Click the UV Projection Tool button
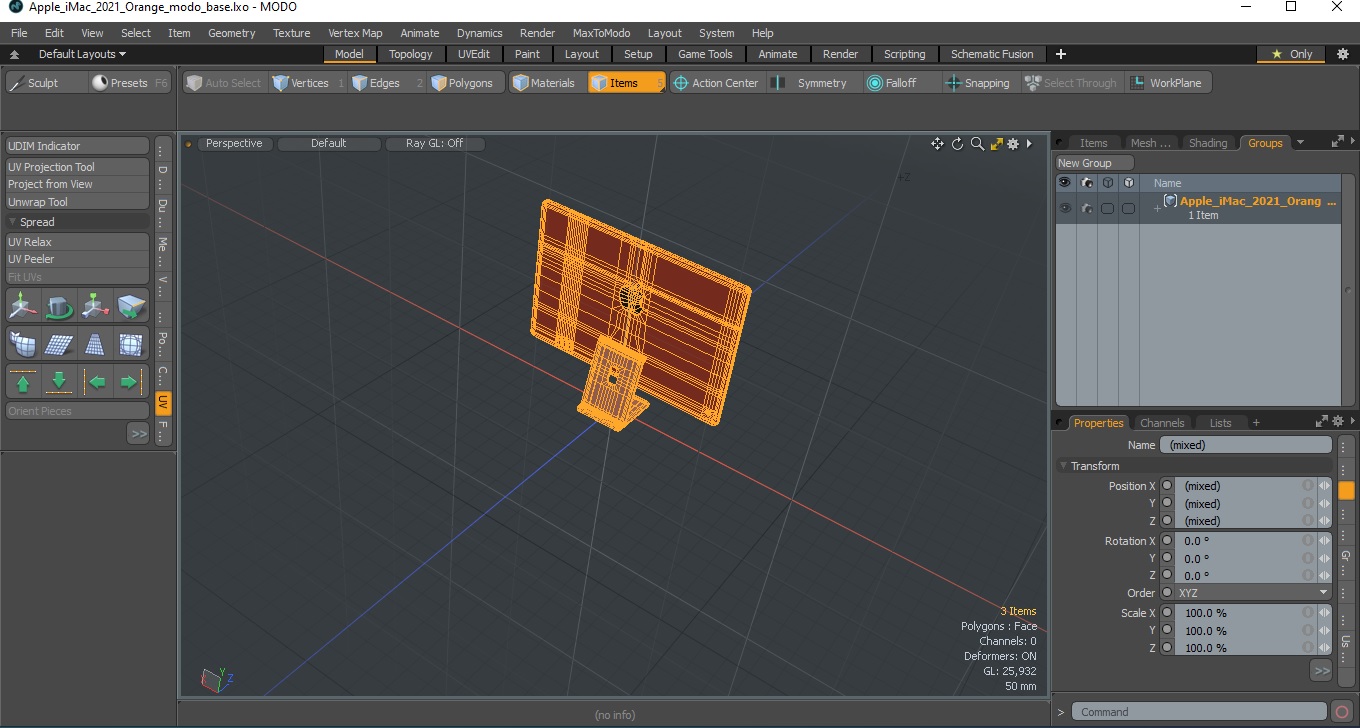Screen dimensions: 1360x728 (x=78, y=167)
